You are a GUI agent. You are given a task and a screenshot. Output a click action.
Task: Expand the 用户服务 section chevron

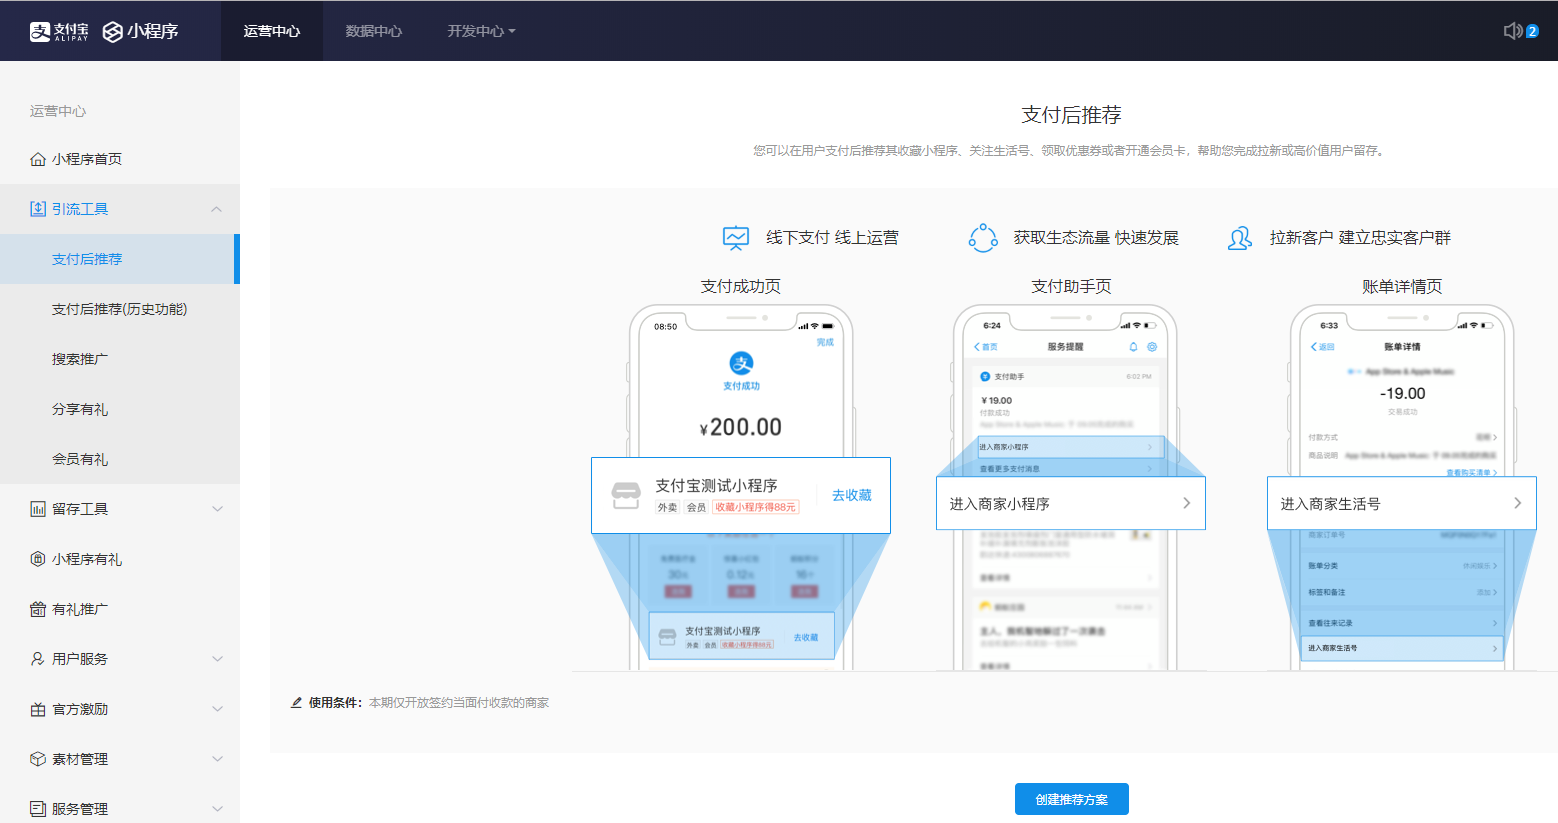pyautogui.click(x=217, y=659)
